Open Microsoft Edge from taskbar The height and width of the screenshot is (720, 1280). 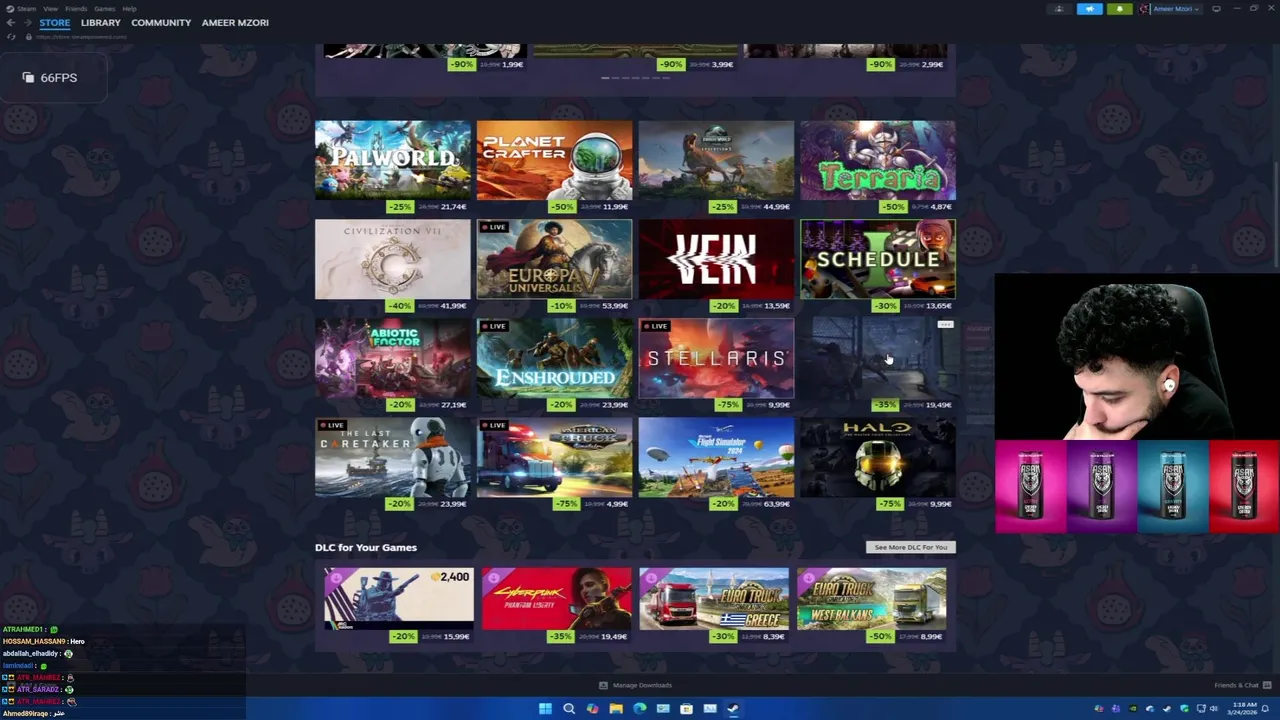coord(640,709)
